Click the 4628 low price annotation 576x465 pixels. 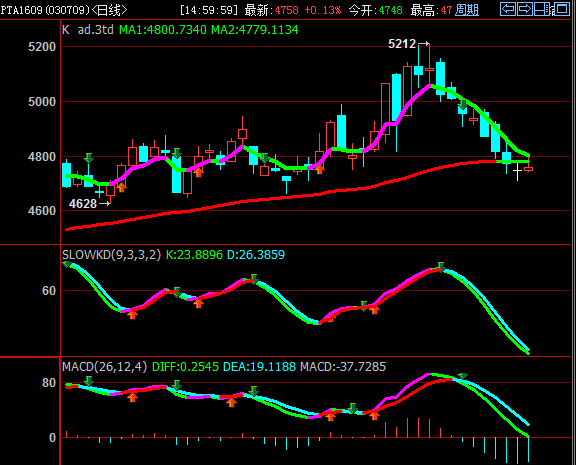coord(83,203)
